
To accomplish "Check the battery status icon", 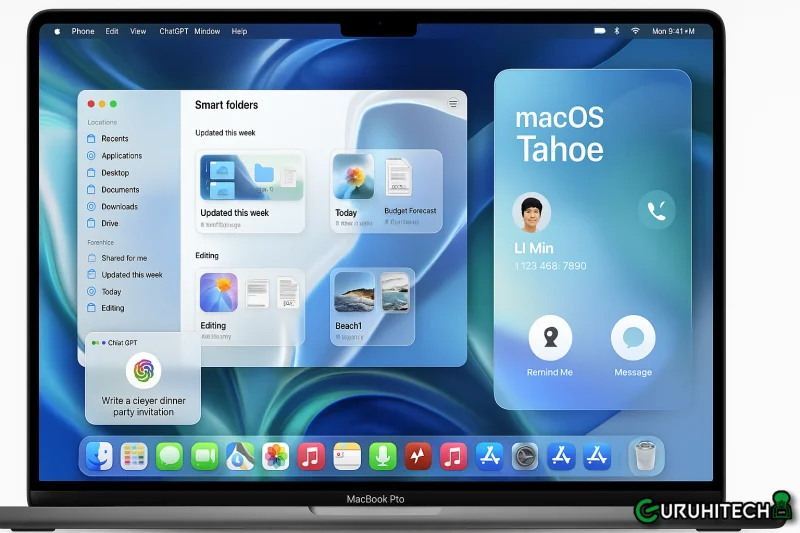I will (x=599, y=31).
